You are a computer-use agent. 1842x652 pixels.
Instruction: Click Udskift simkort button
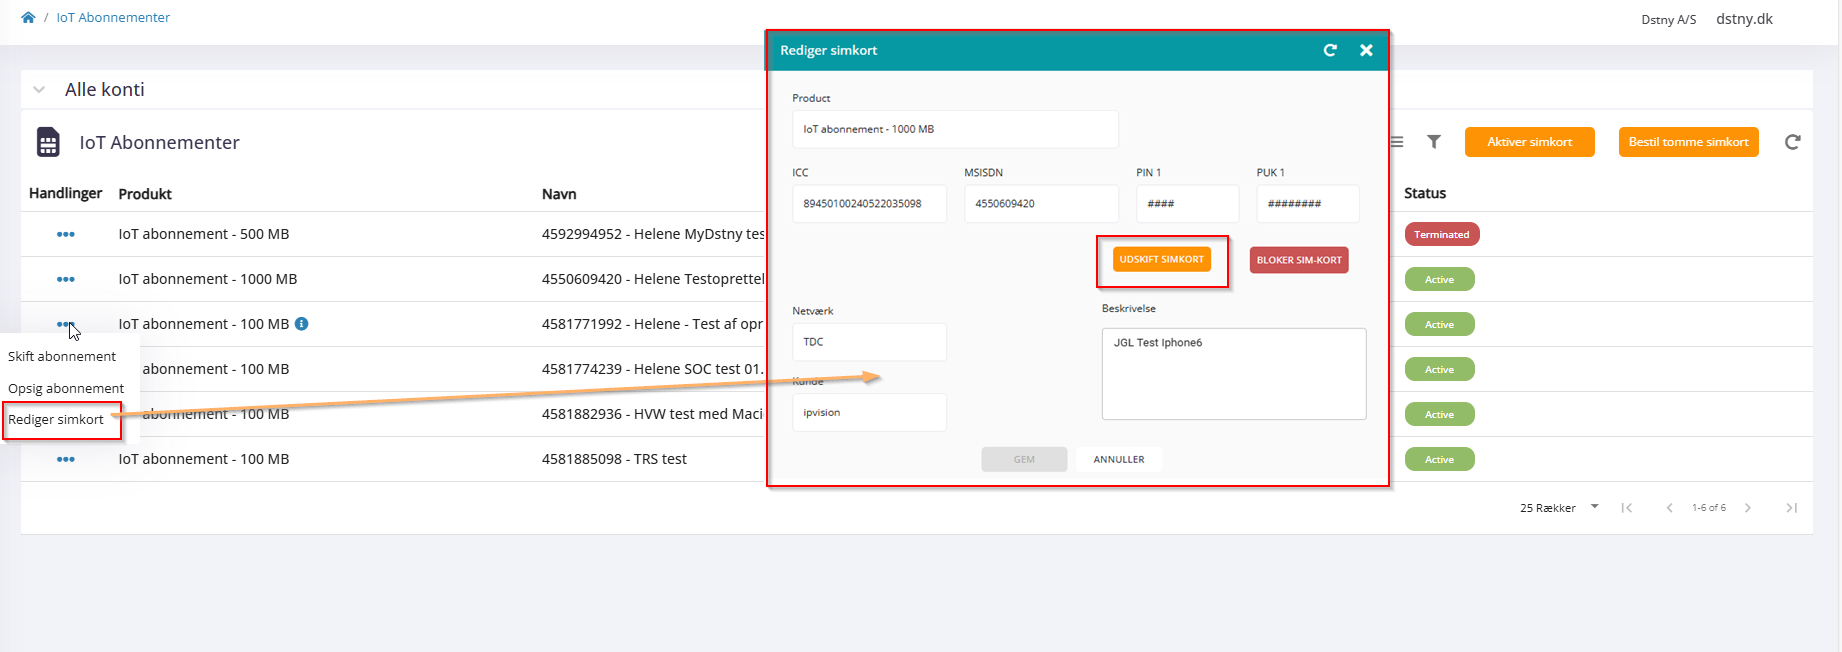tap(1162, 259)
